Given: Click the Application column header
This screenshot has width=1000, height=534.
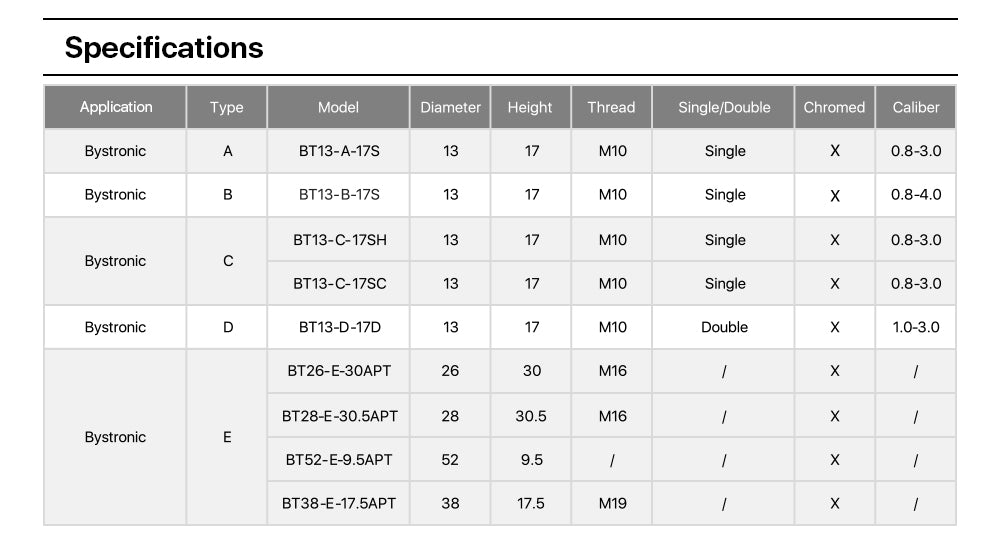Looking at the screenshot, I should [116, 107].
